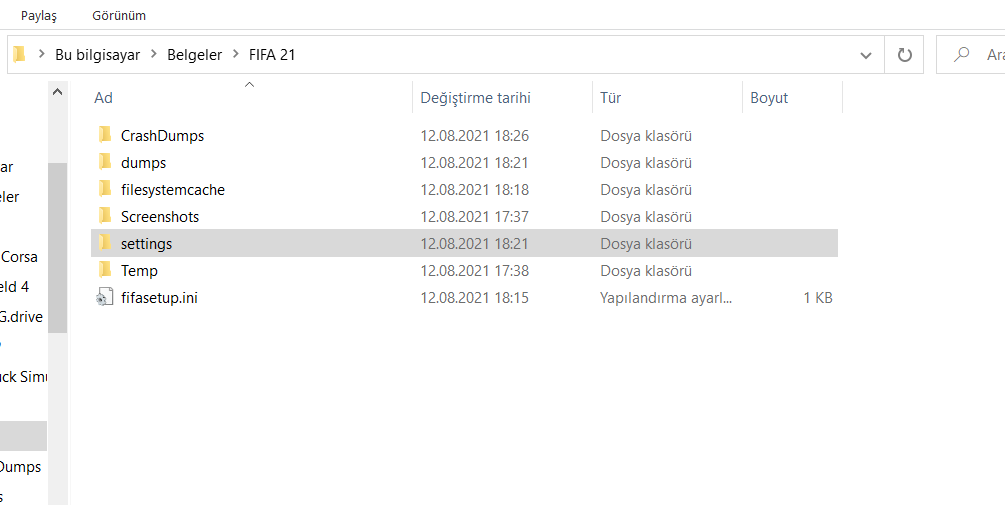Refresh the folder view
1005x505 pixels.
point(904,55)
